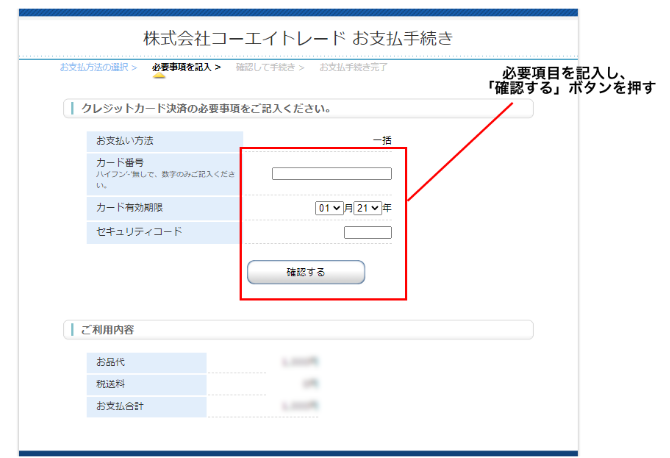Click the ご利用内容 section heading
The image size is (670, 458).
point(107,330)
